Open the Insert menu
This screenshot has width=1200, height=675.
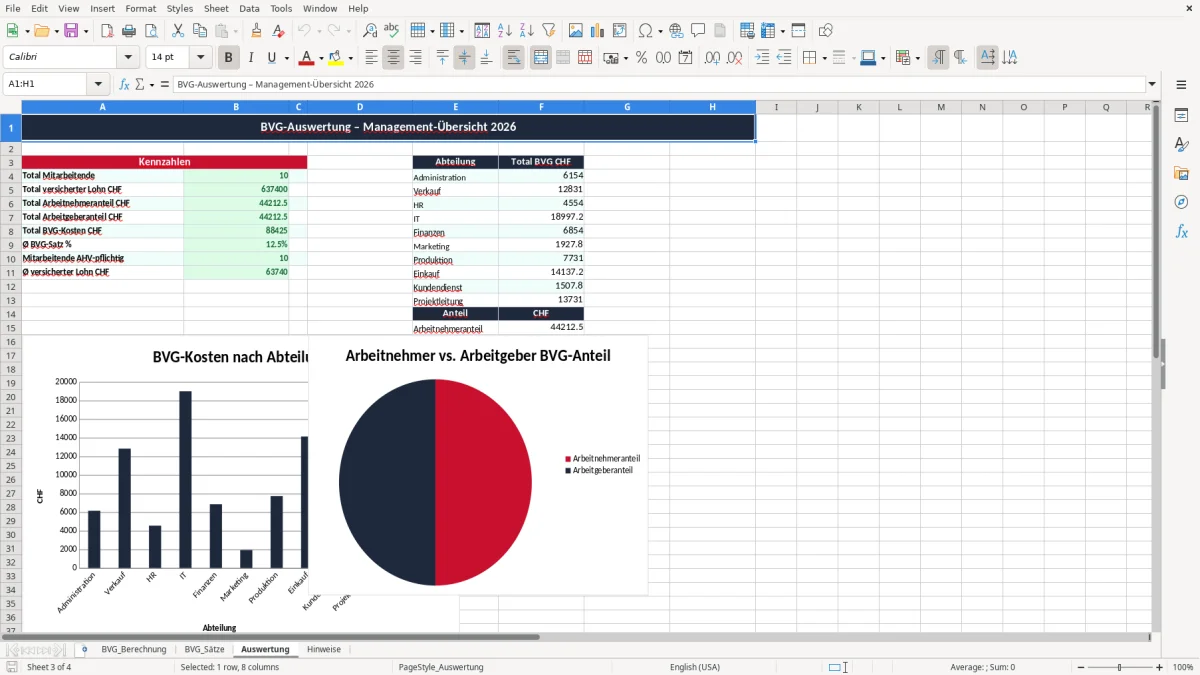(102, 8)
